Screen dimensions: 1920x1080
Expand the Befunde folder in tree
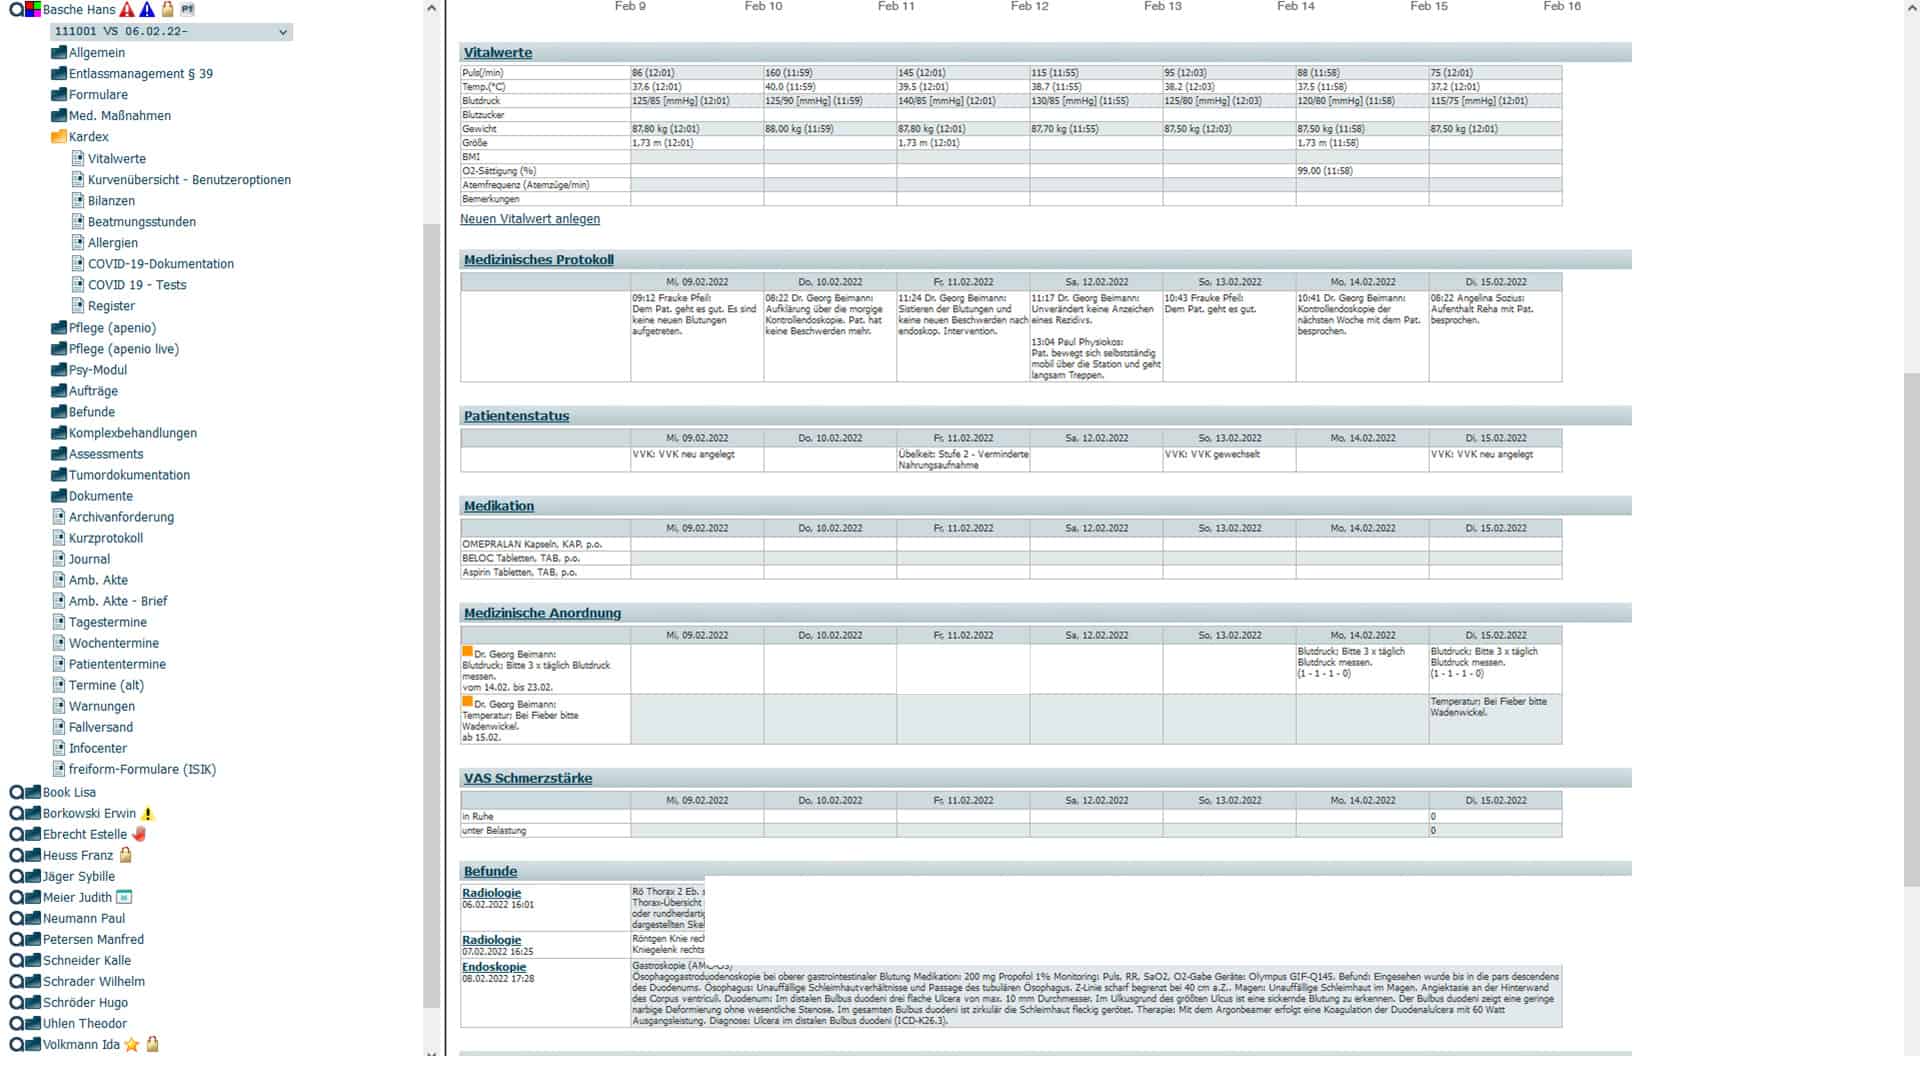[59, 412]
